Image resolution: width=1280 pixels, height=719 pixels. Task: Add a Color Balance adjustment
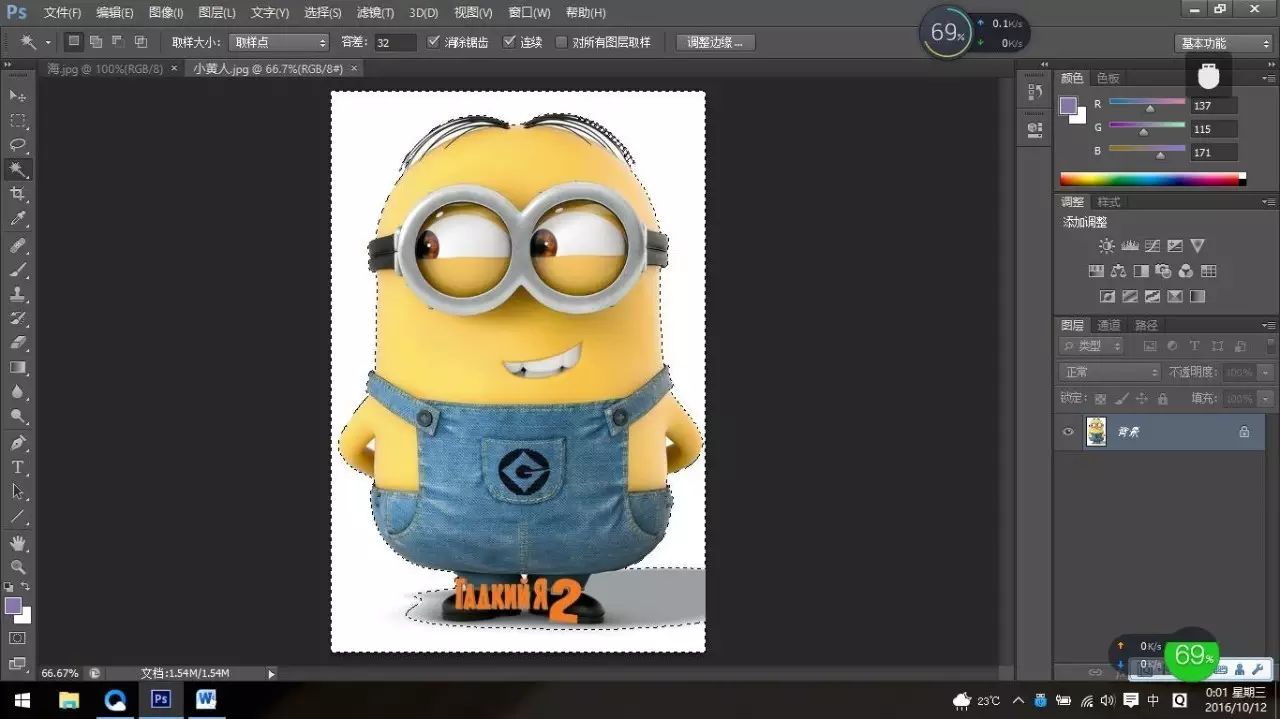tap(1118, 271)
